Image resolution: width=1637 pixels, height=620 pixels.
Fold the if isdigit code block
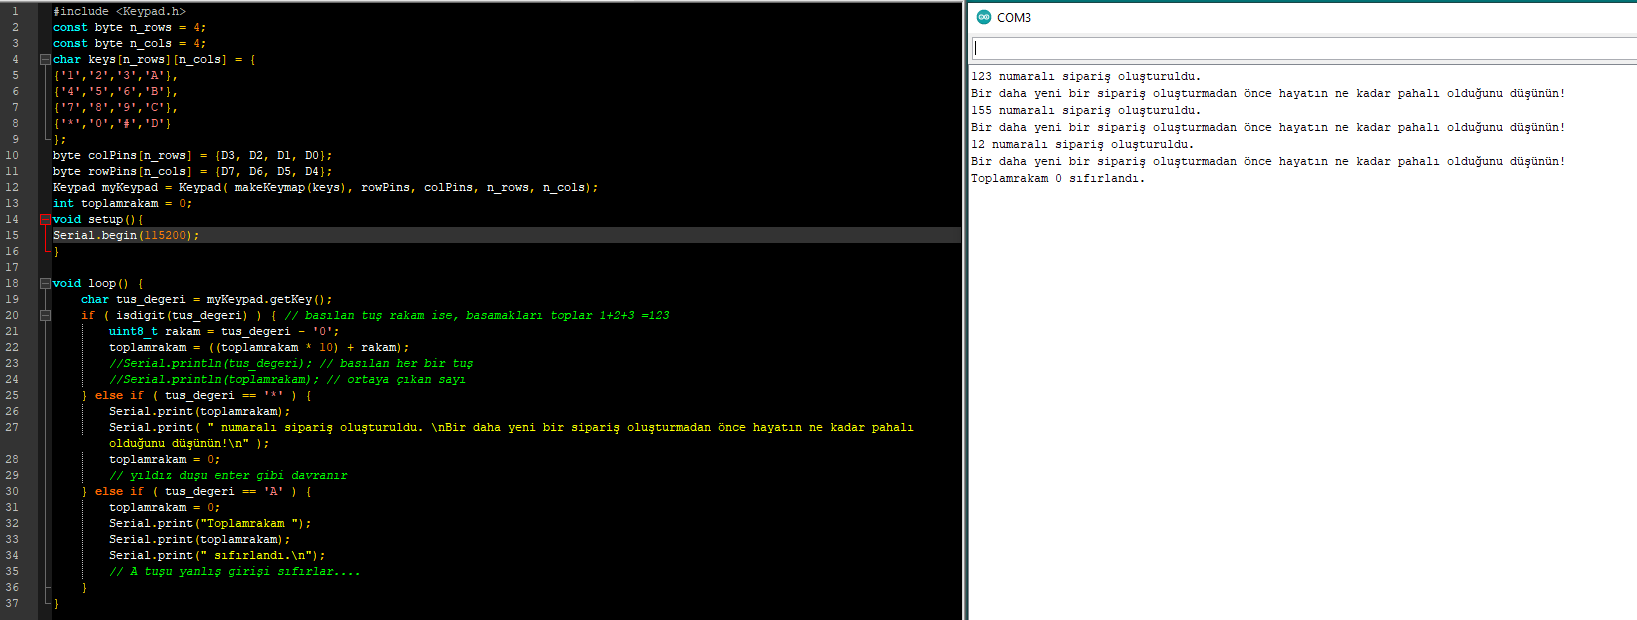45,316
